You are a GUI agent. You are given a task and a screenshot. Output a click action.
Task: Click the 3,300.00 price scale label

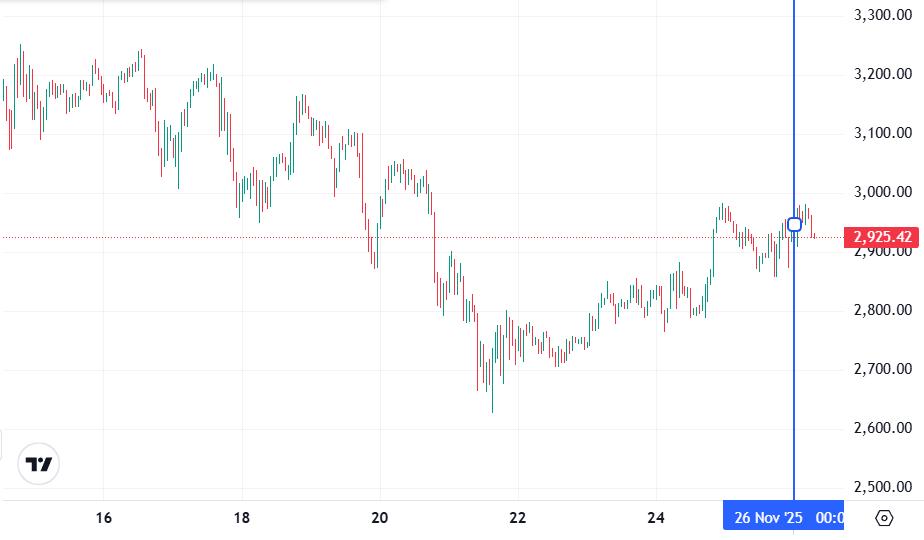pyautogui.click(x=882, y=15)
